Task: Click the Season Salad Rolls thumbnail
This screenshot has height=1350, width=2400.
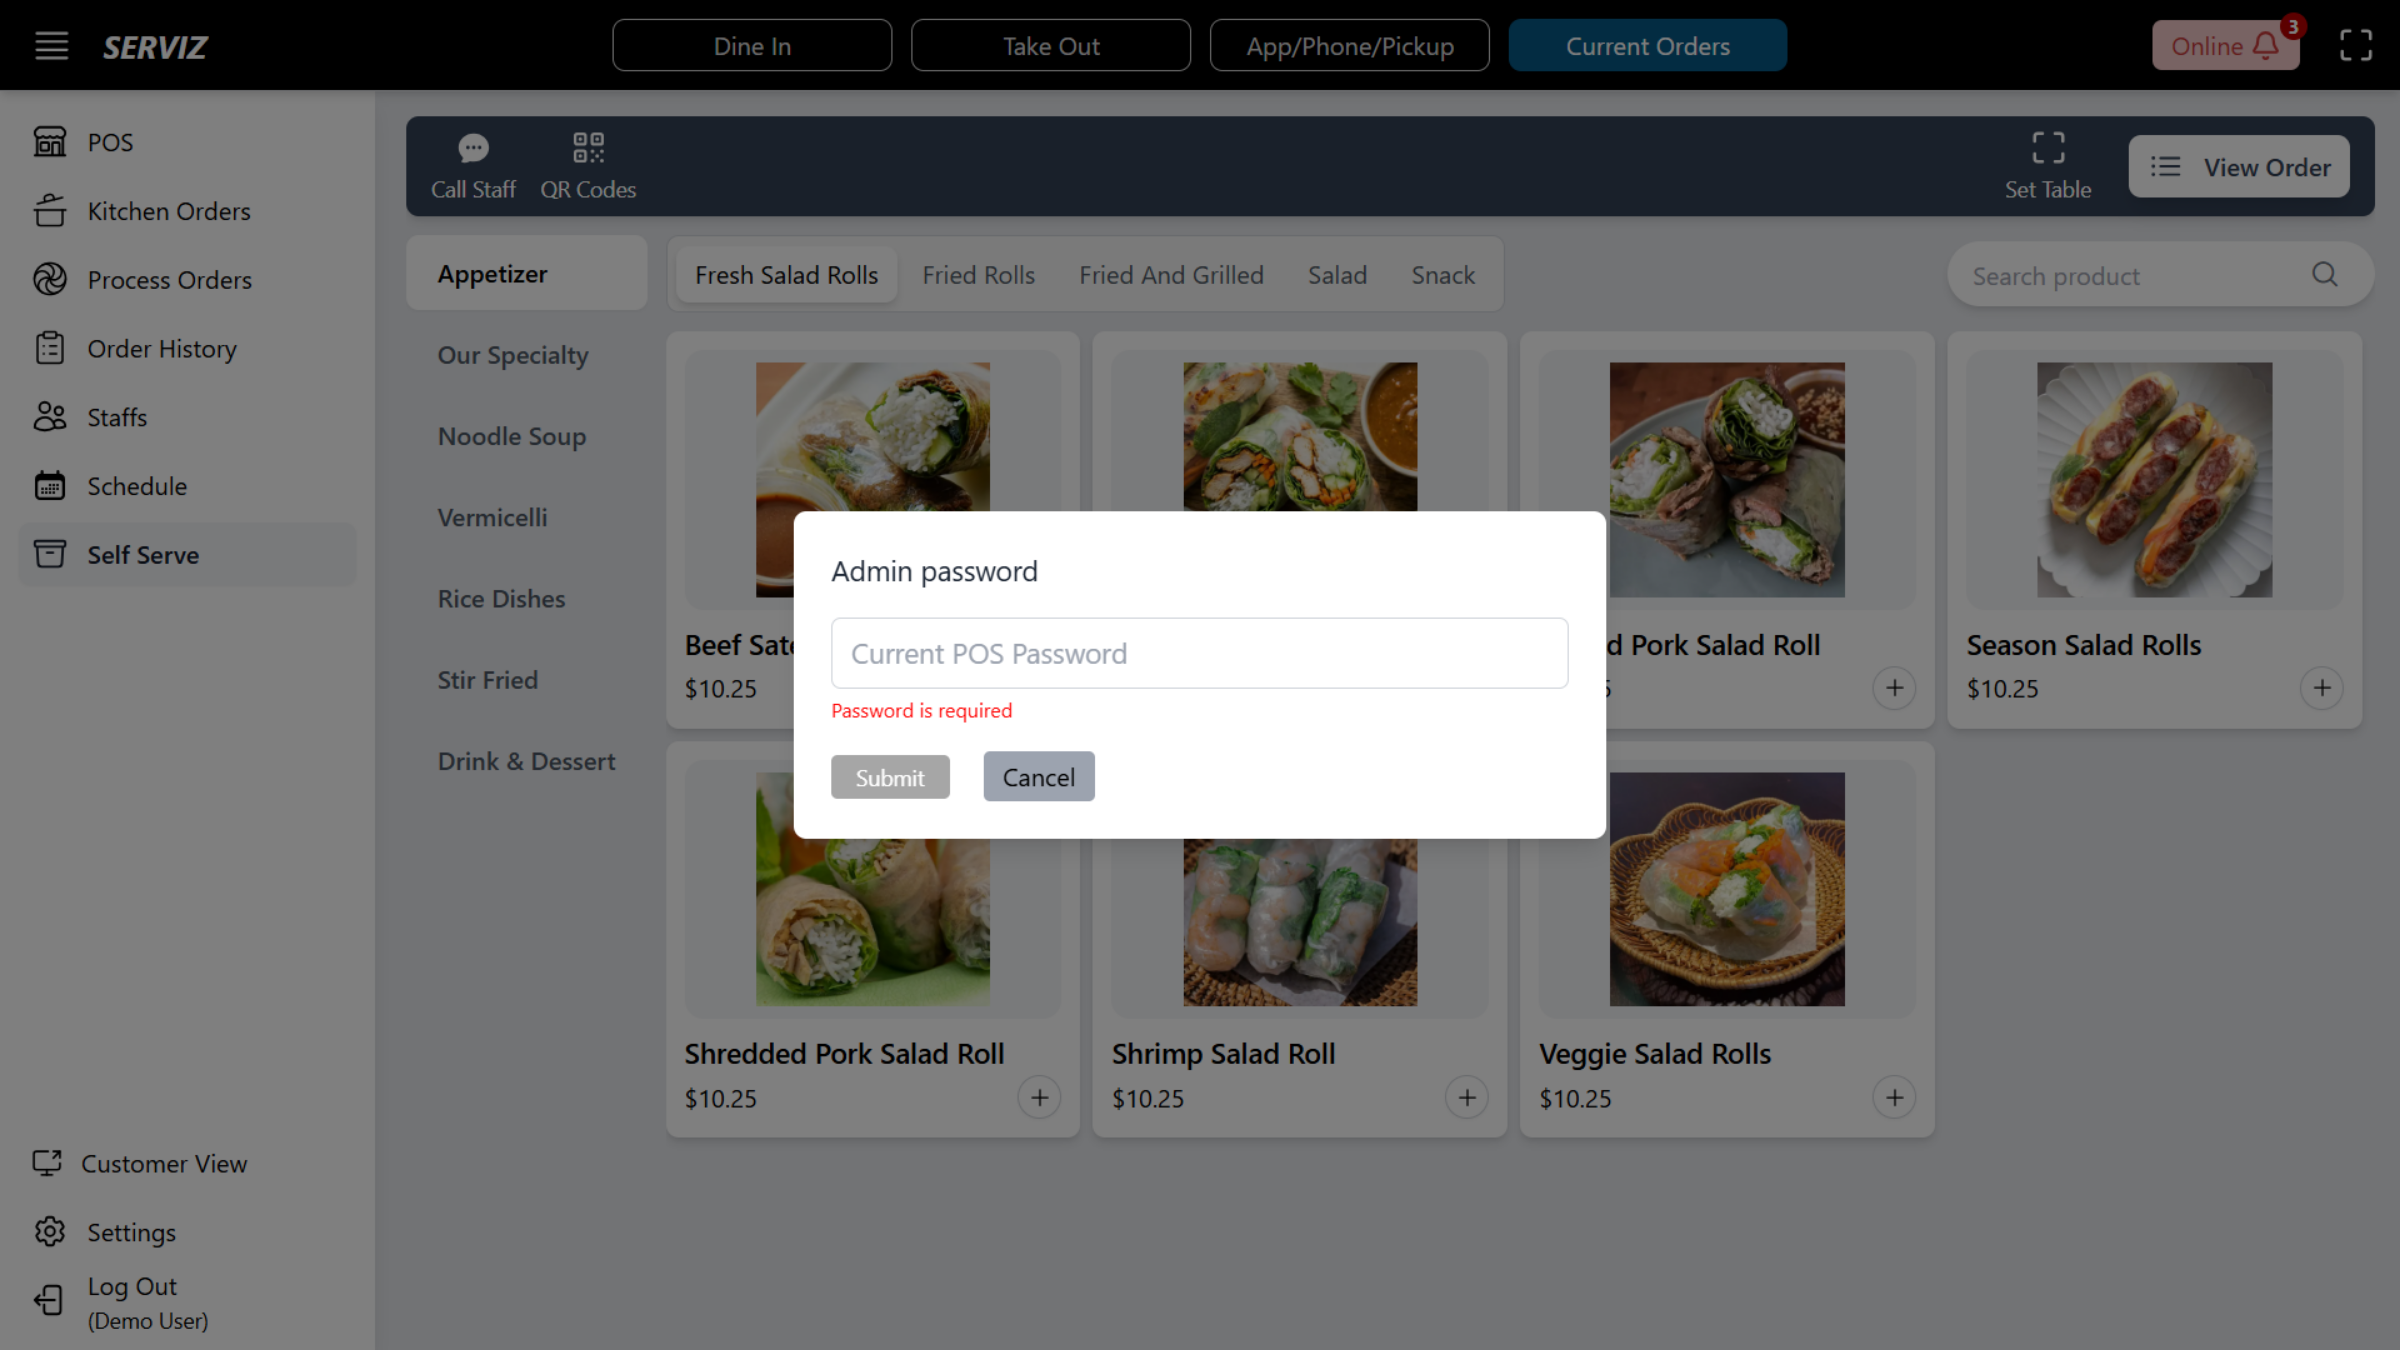Action: click(x=2154, y=480)
